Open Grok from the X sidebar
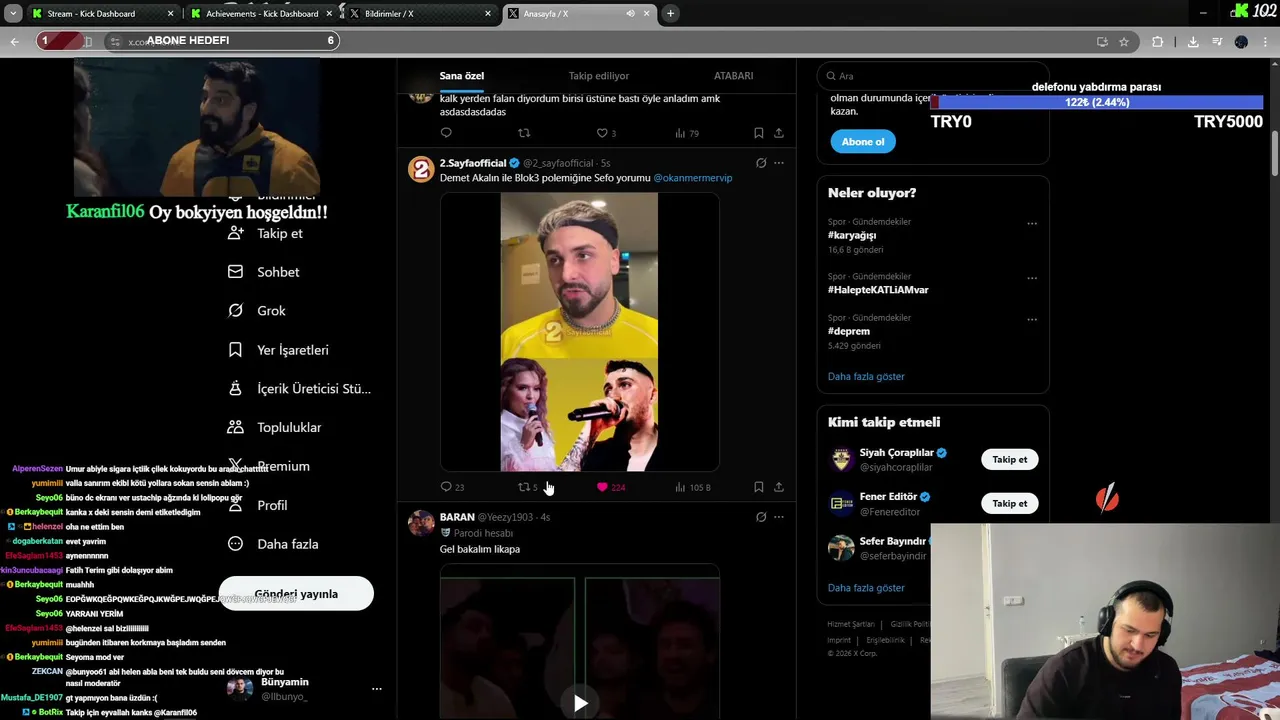This screenshot has width=1280, height=720. tap(257, 311)
